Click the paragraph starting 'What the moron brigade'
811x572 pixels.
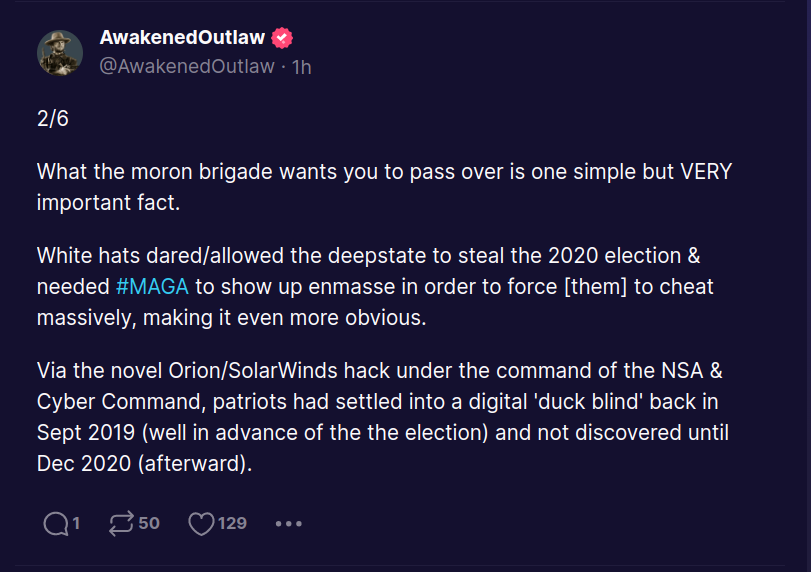point(384,185)
